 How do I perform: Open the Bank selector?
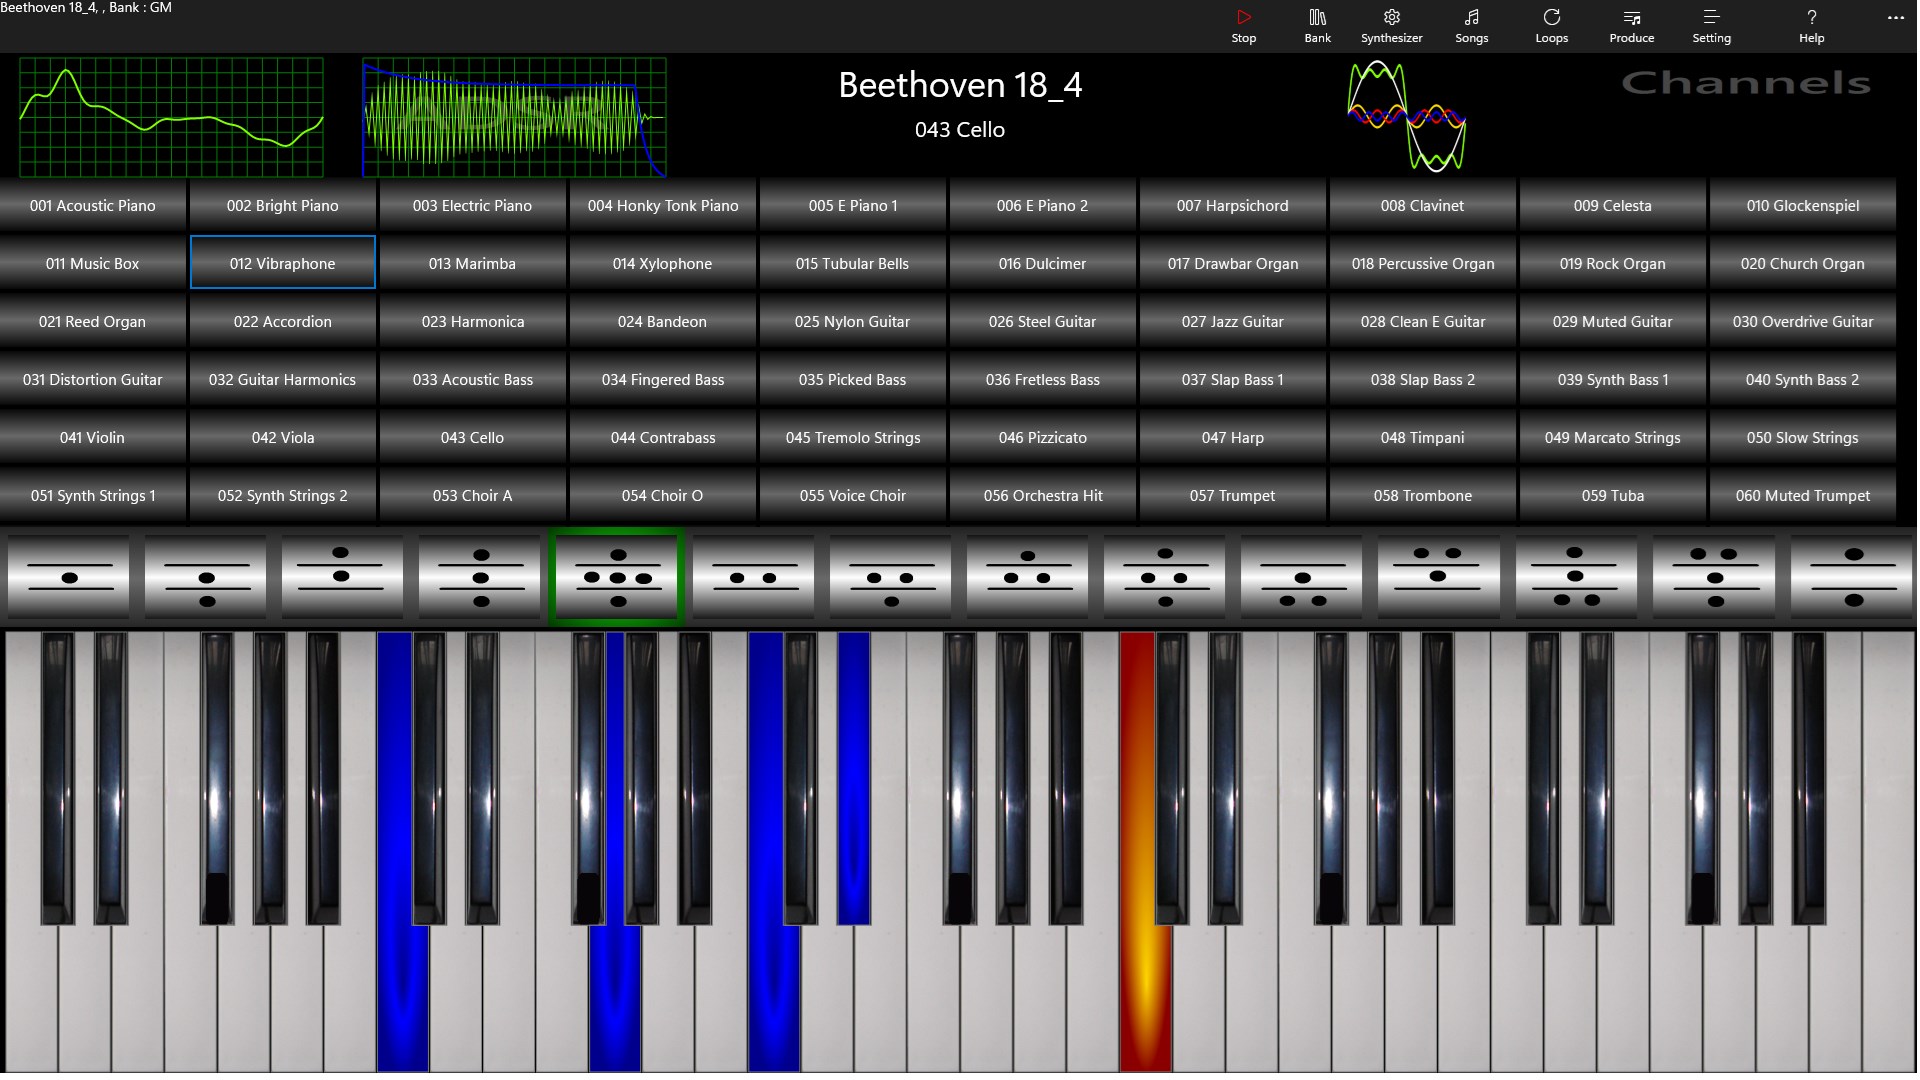[x=1317, y=25]
